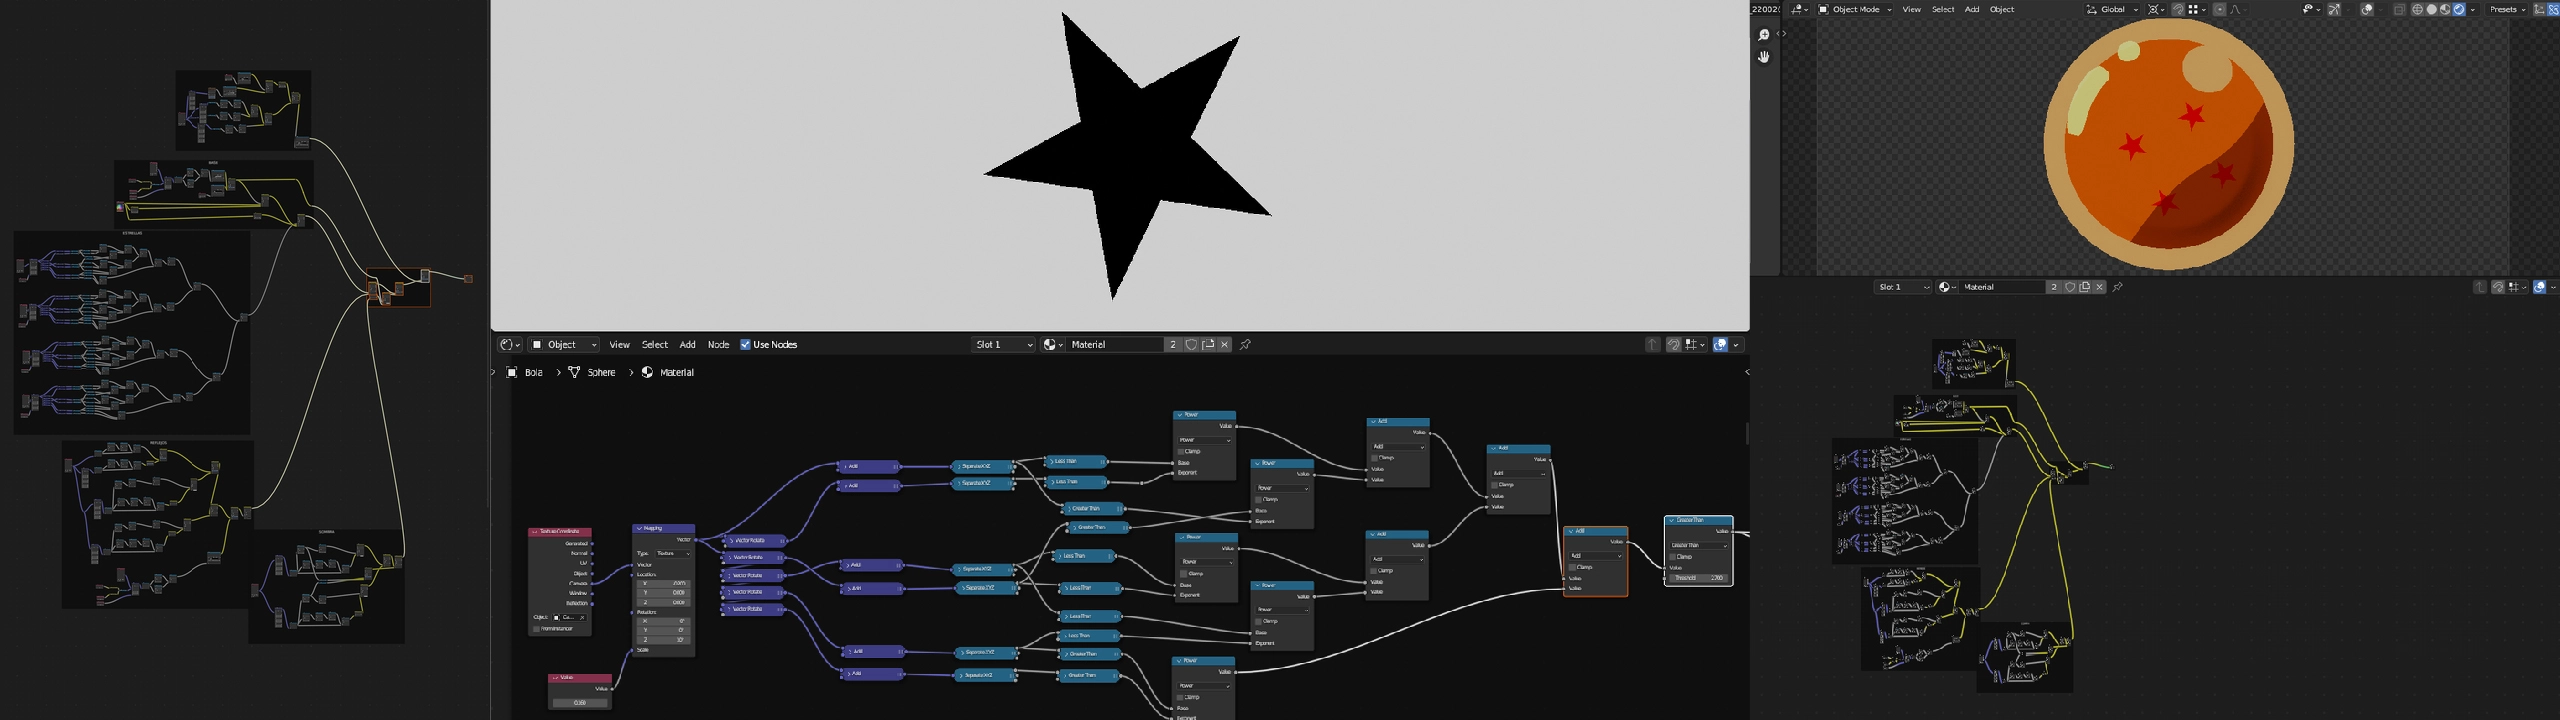2560x720 pixels.
Task: Switch to rendered viewport shading
Action: click(x=2459, y=10)
